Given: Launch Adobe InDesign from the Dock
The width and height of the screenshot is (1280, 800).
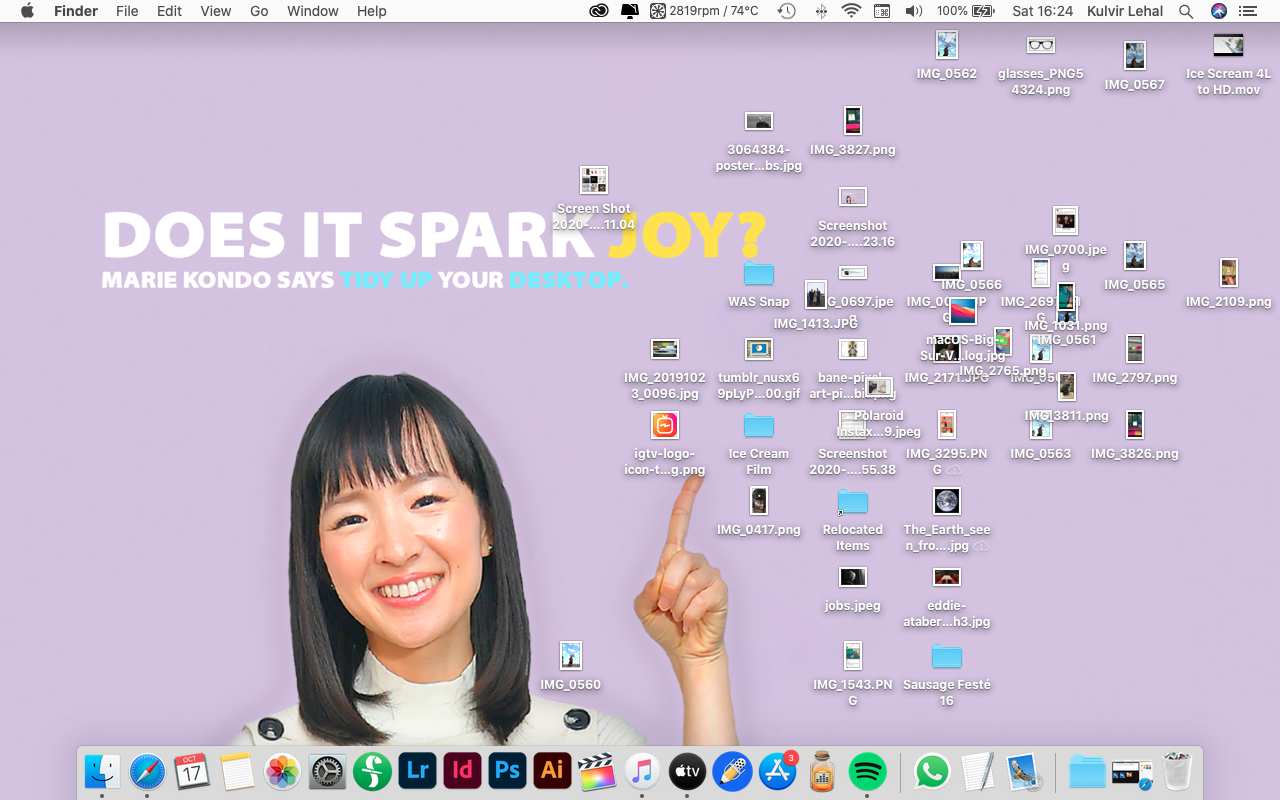Looking at the screenshot, I should 462,771.
